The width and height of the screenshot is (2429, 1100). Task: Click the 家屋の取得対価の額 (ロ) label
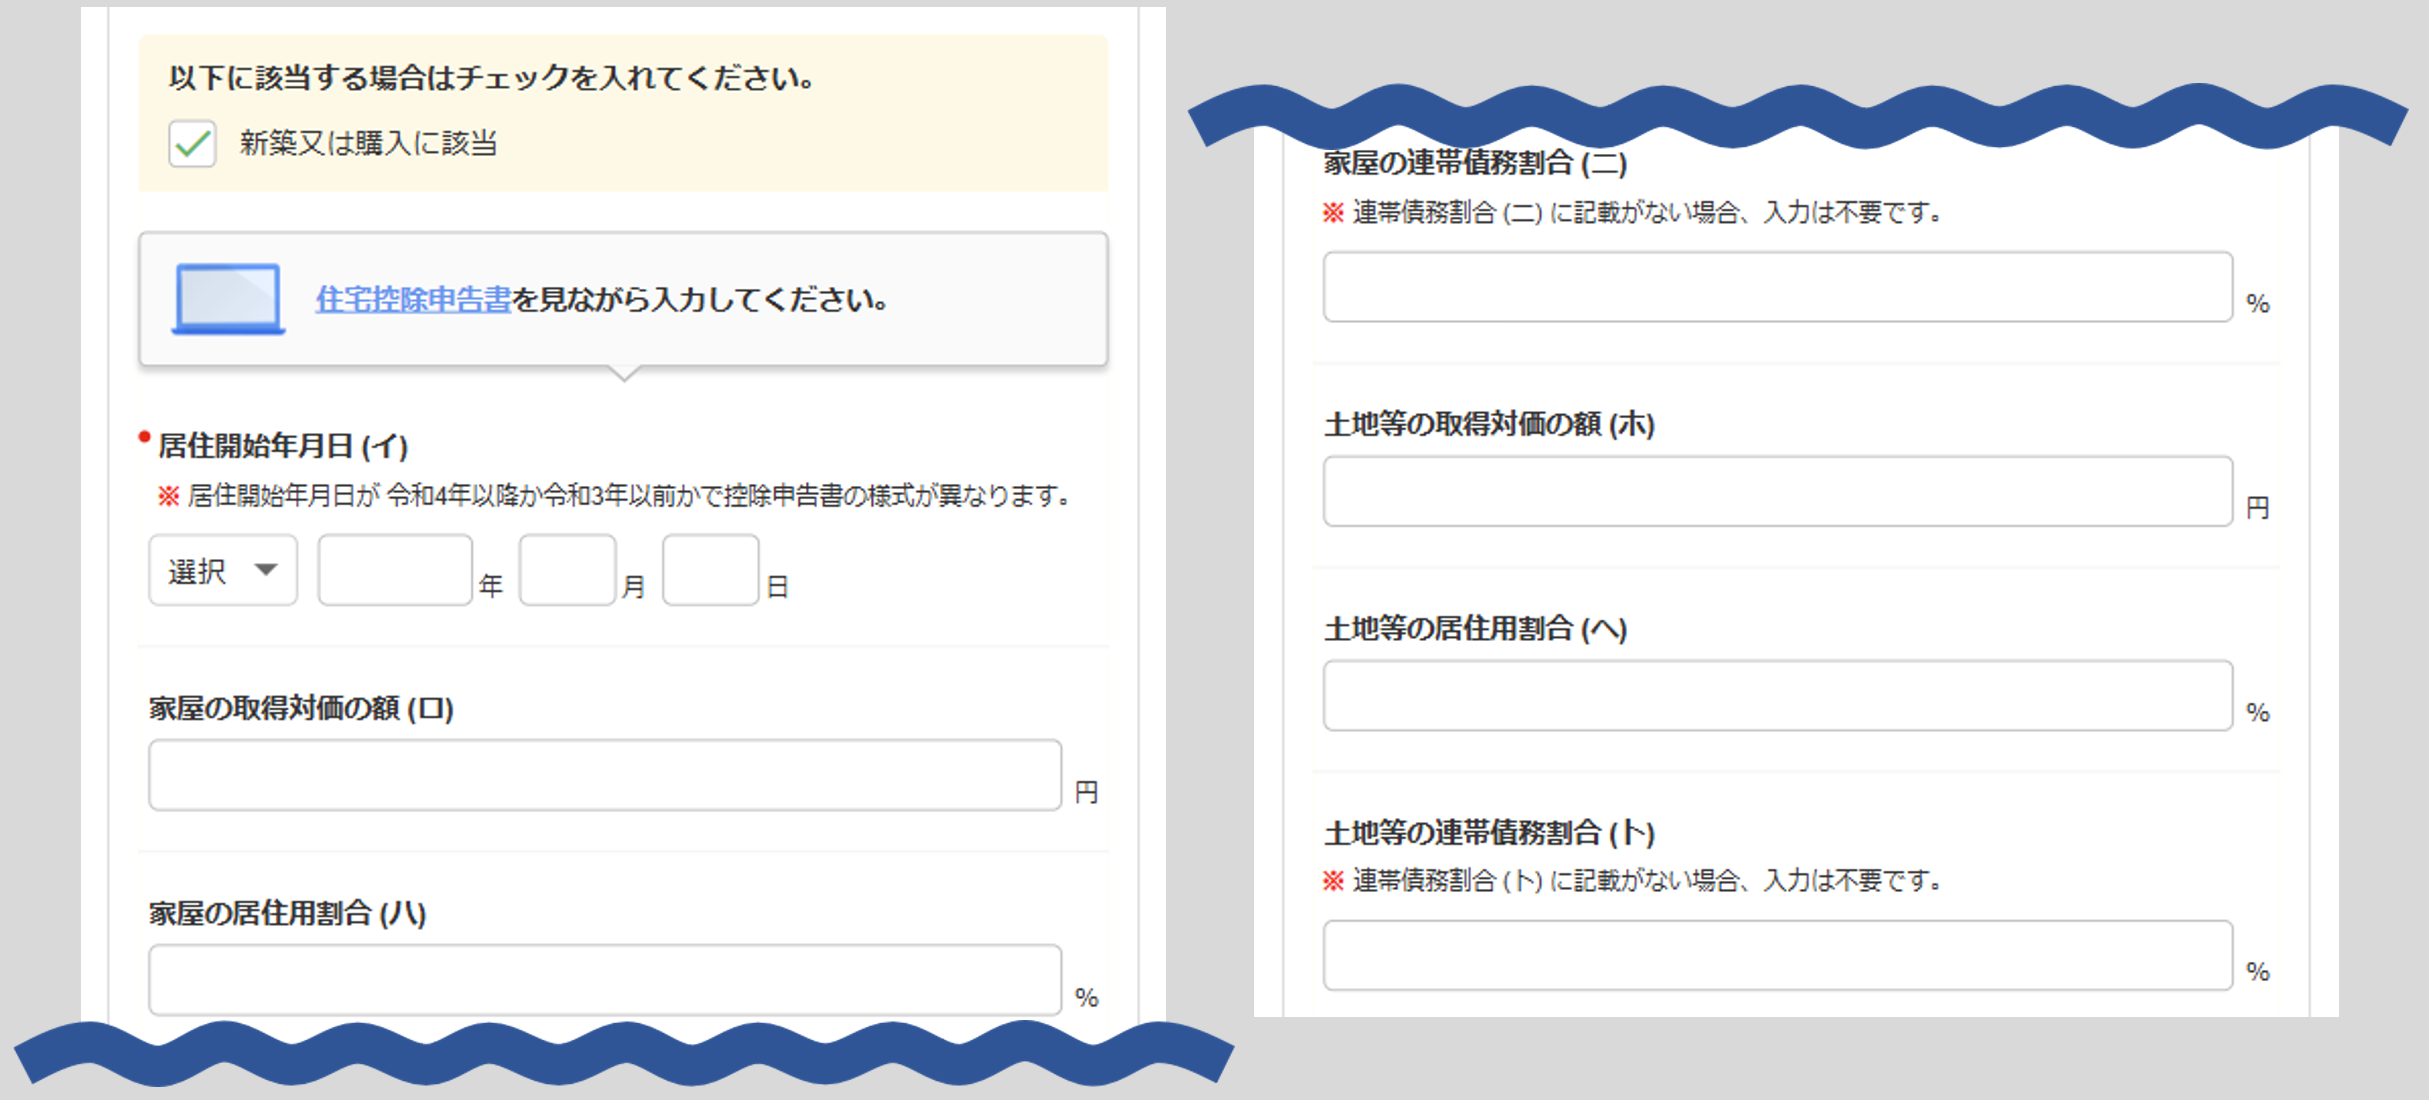301,709
